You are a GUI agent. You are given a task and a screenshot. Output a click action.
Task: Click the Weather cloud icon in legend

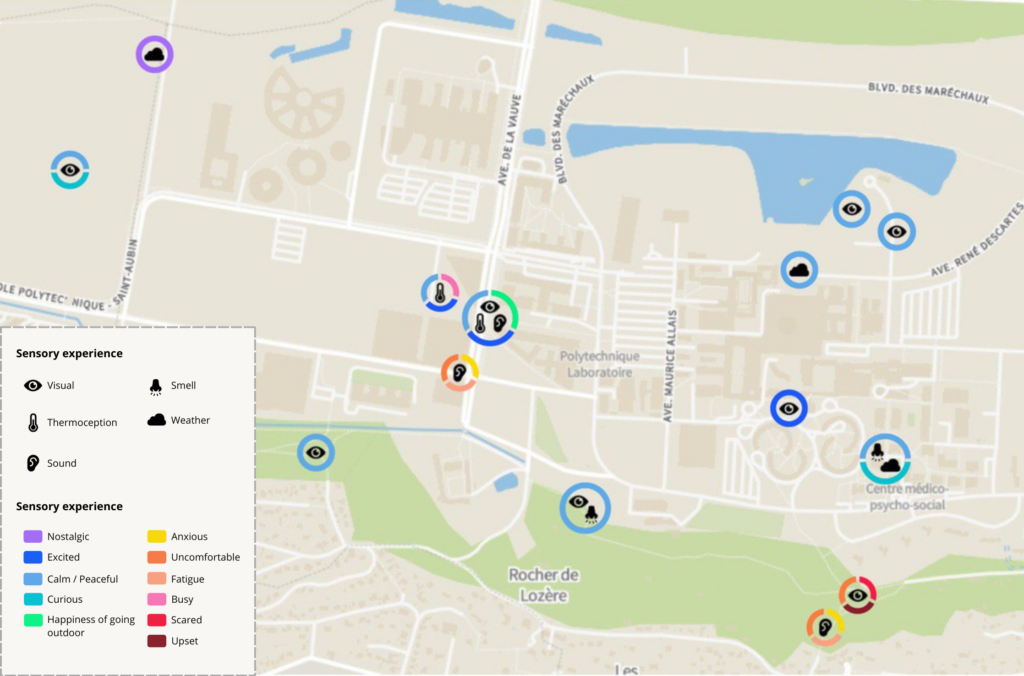pyautogui.click(x=156, y=420)
